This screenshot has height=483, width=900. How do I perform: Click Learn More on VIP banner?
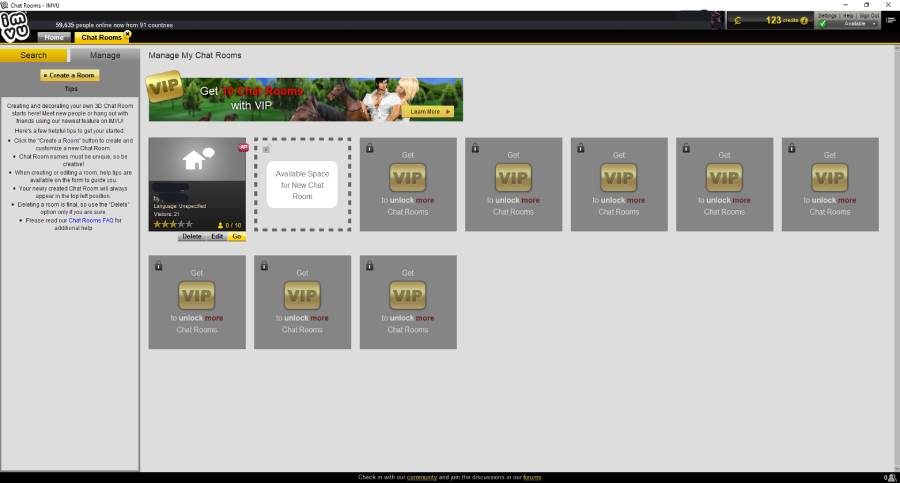pyautogui.click(x=428, y=111)
